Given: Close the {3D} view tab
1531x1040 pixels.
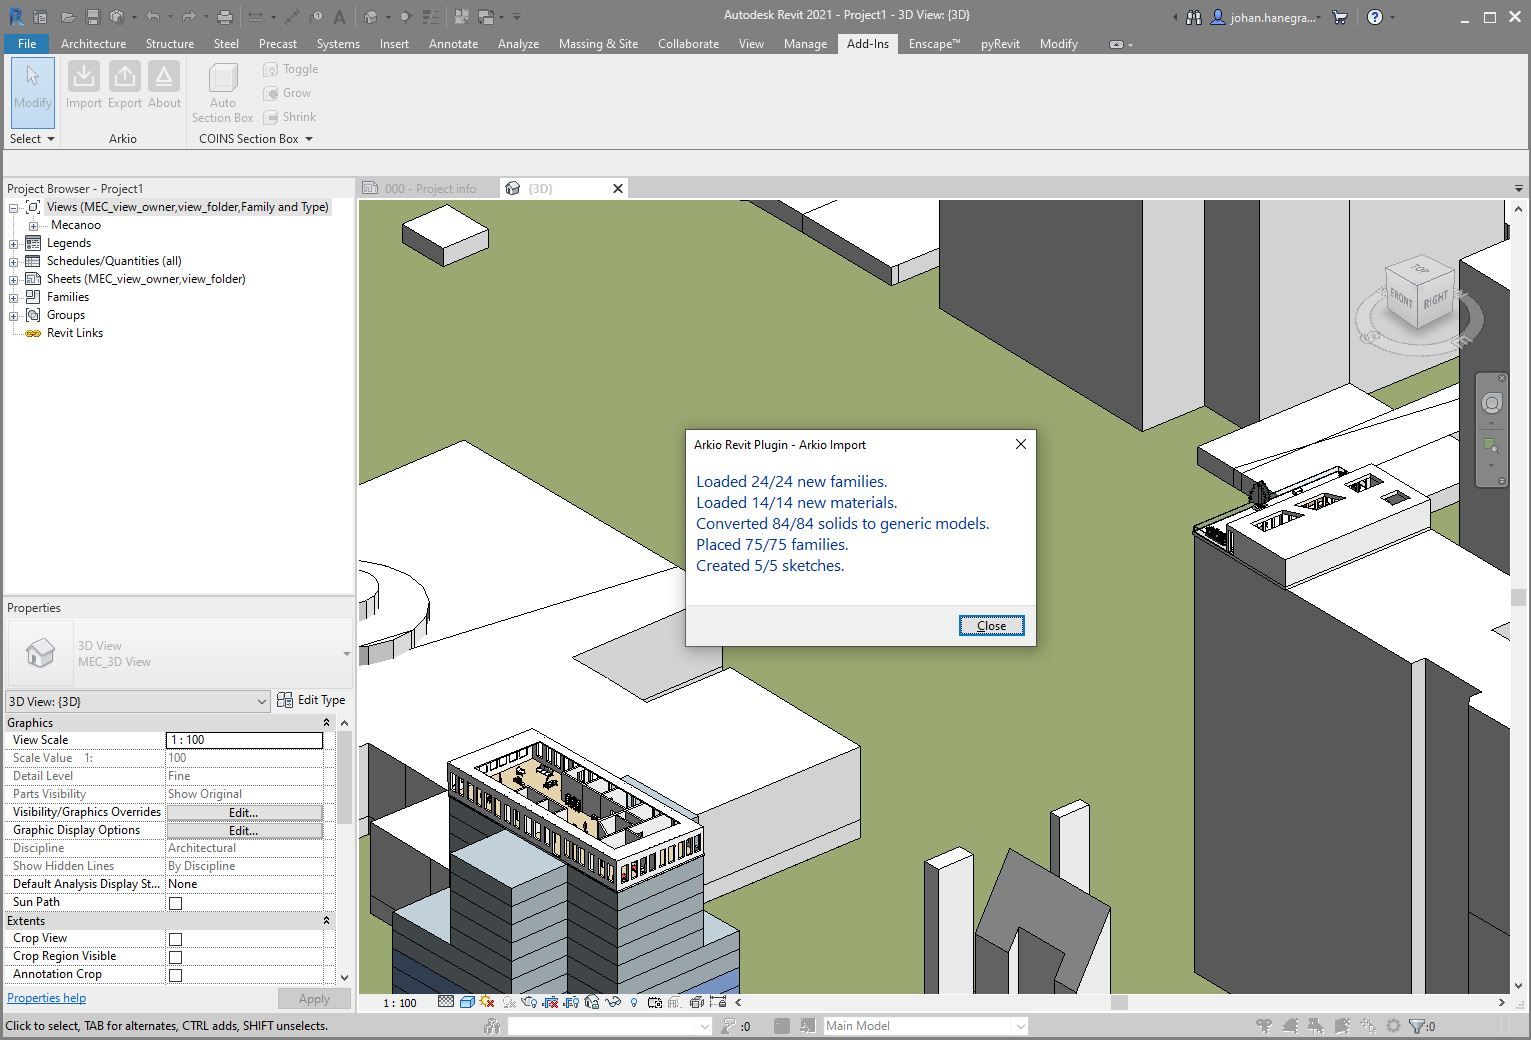Looking at the screenshot, I should coord(618,189).
